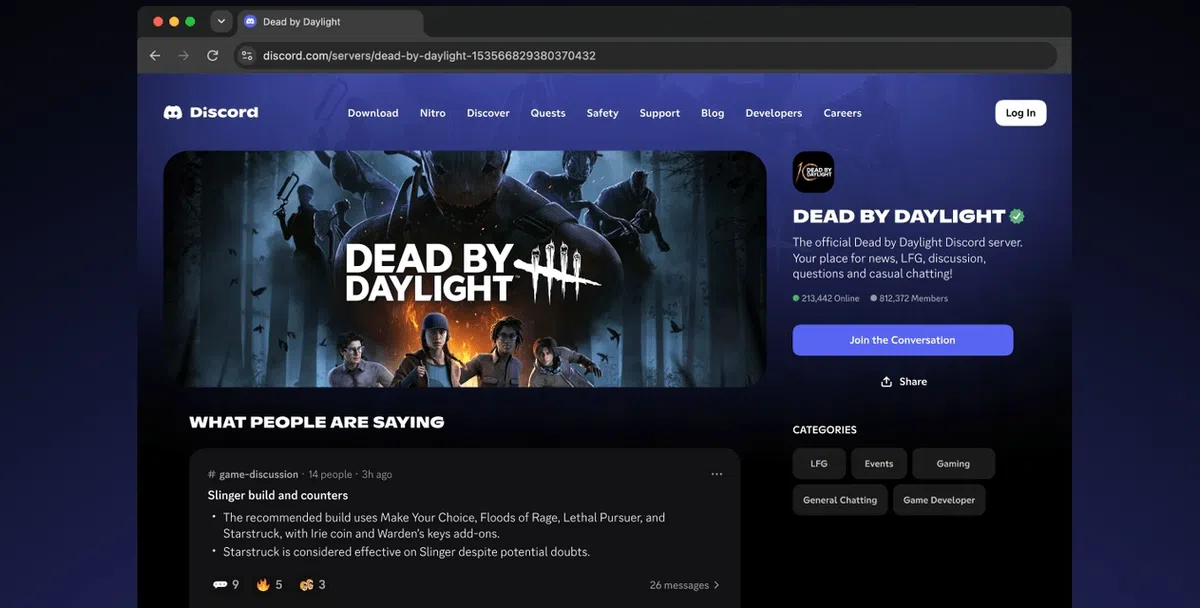Open the Safety nav link
This screenshot has height=608, width=1200.
click(x=602, y=113)
